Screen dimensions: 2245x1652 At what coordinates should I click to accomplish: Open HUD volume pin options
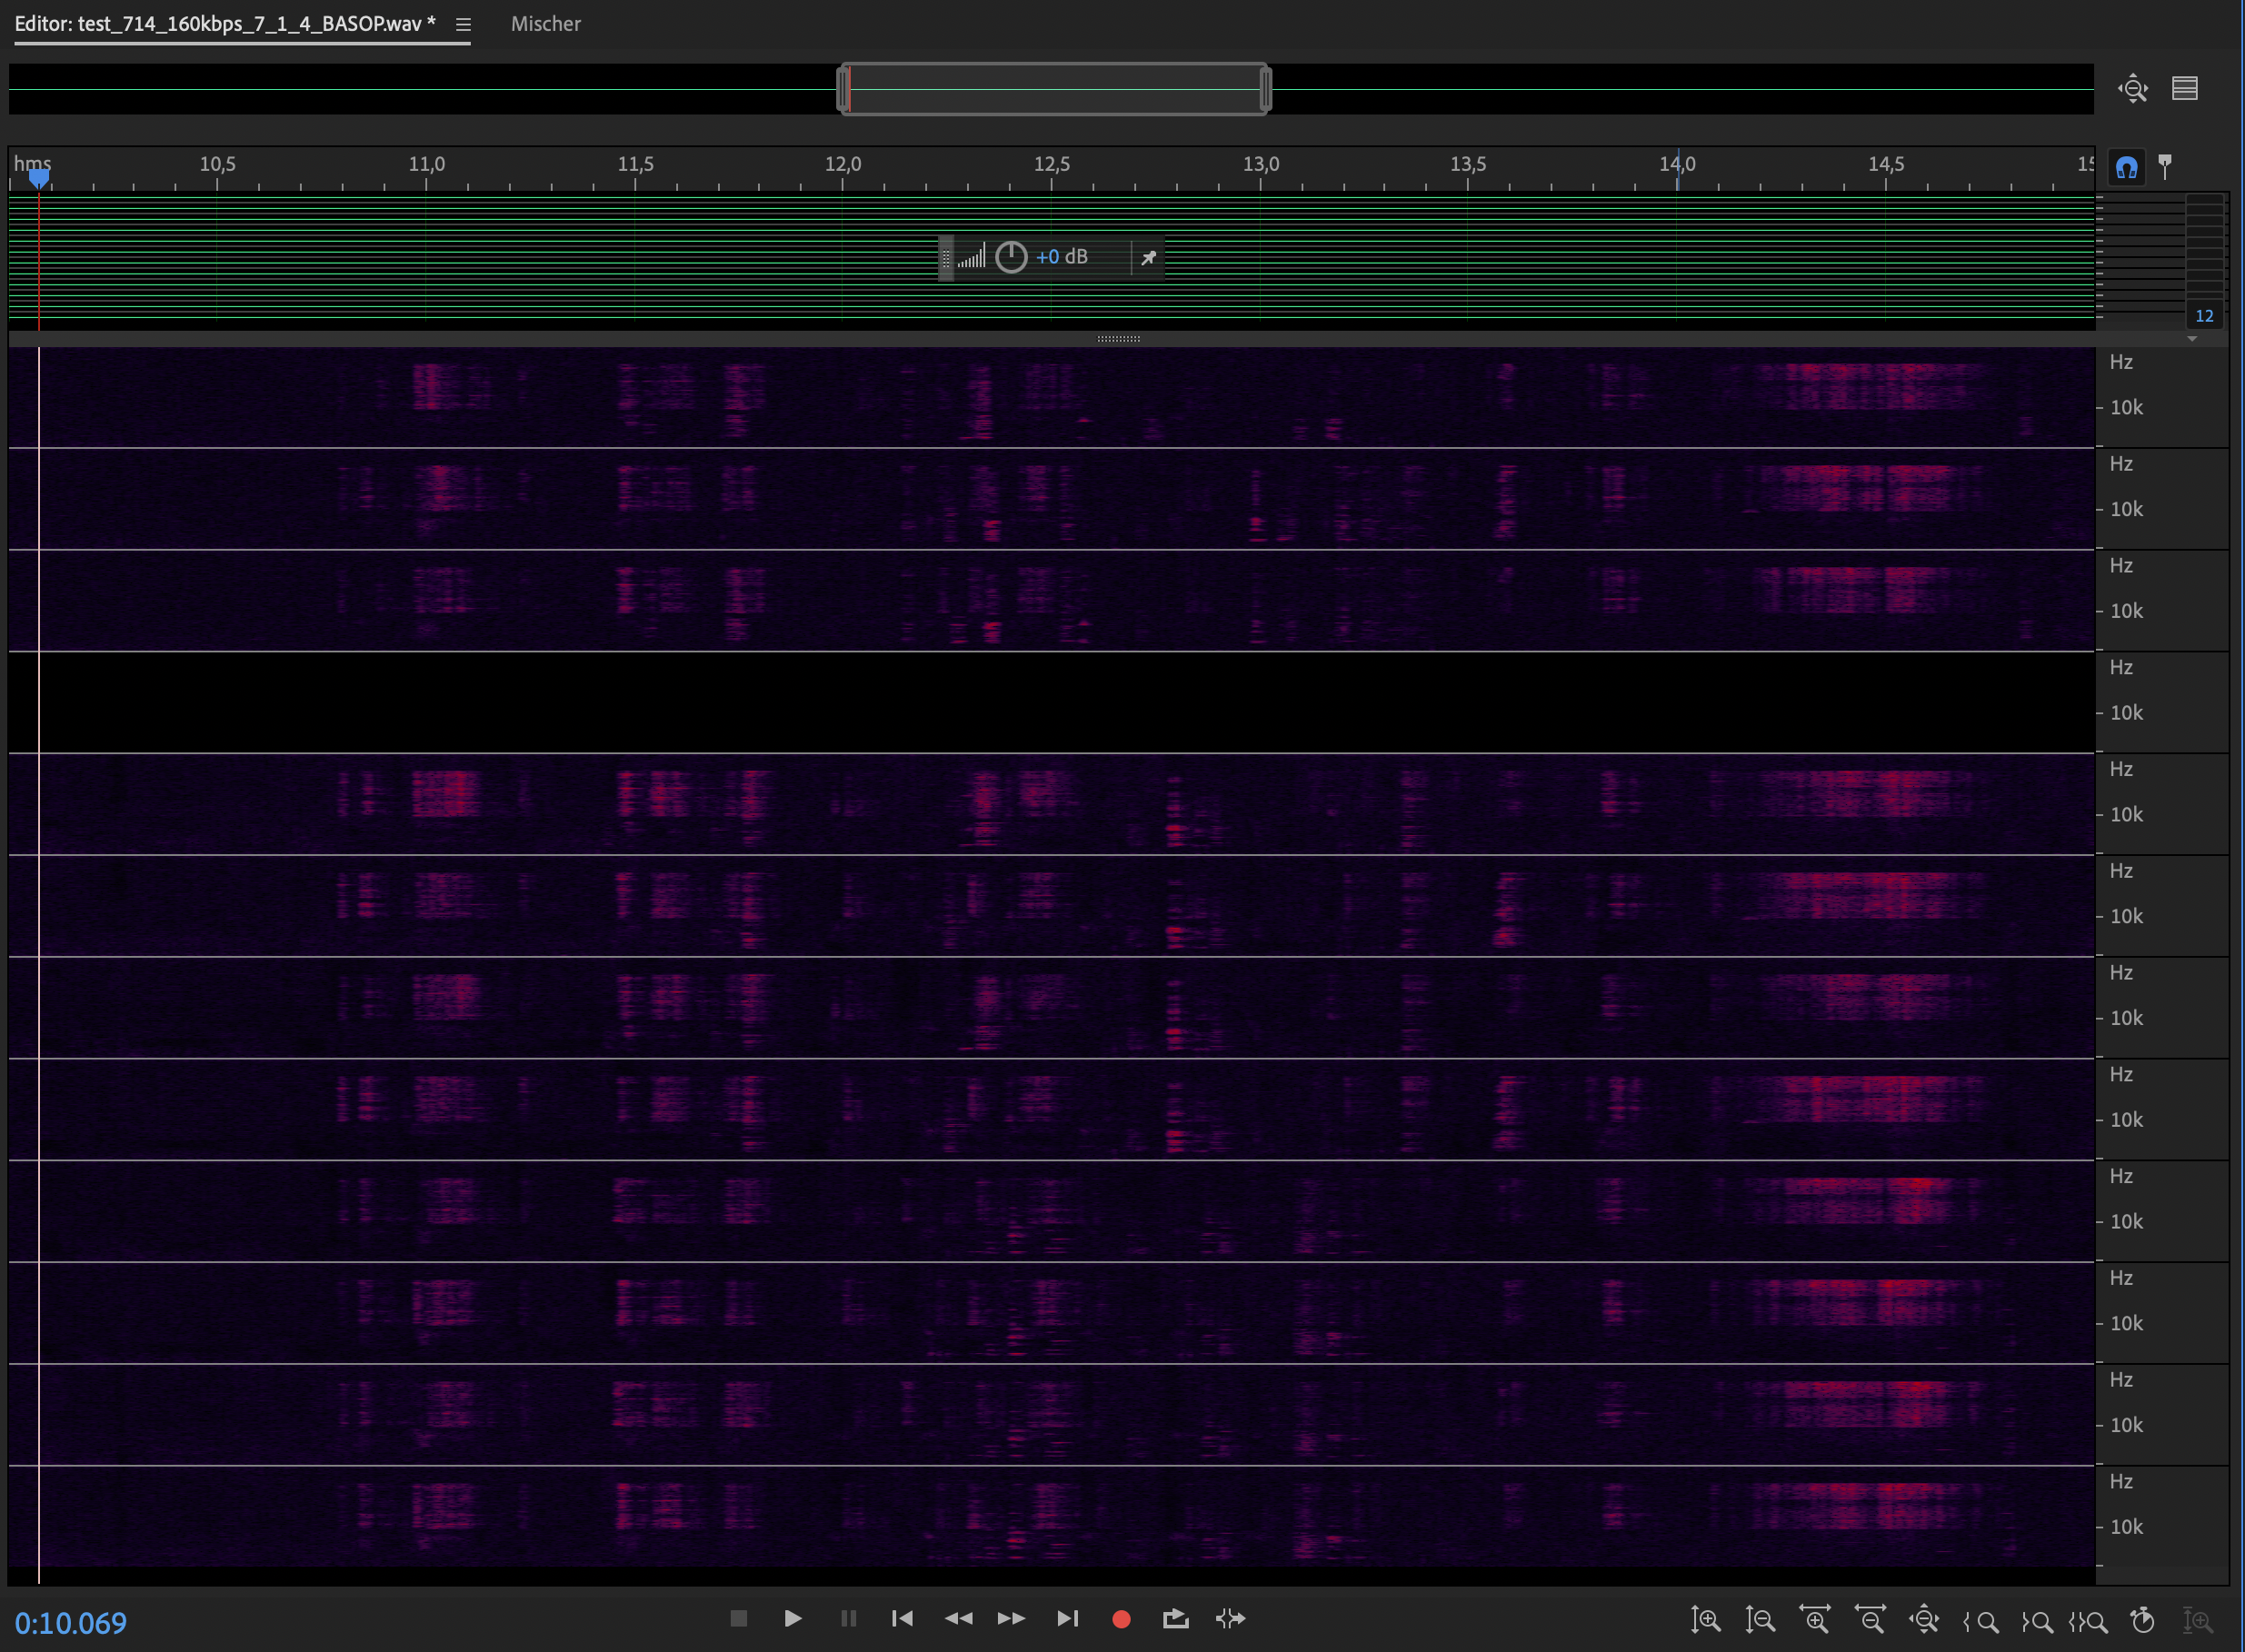coord(1148,257)
